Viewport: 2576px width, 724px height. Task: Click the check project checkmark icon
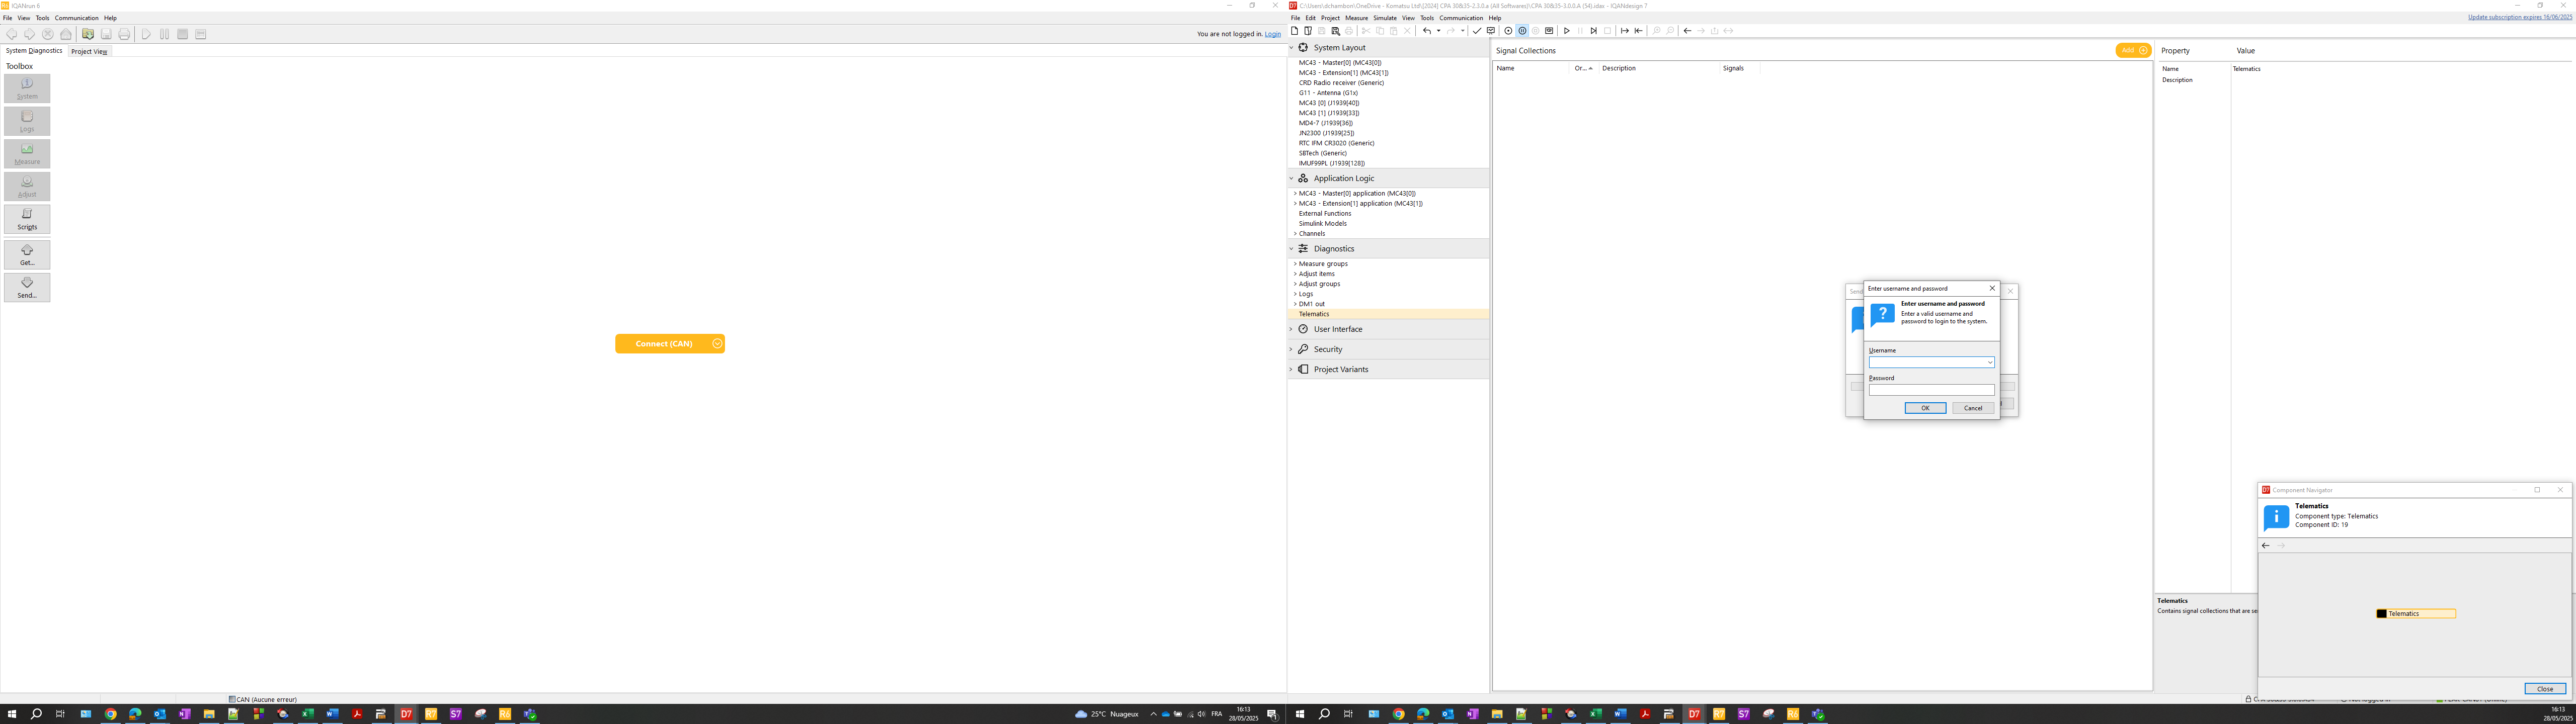(x=1477, y=31)
